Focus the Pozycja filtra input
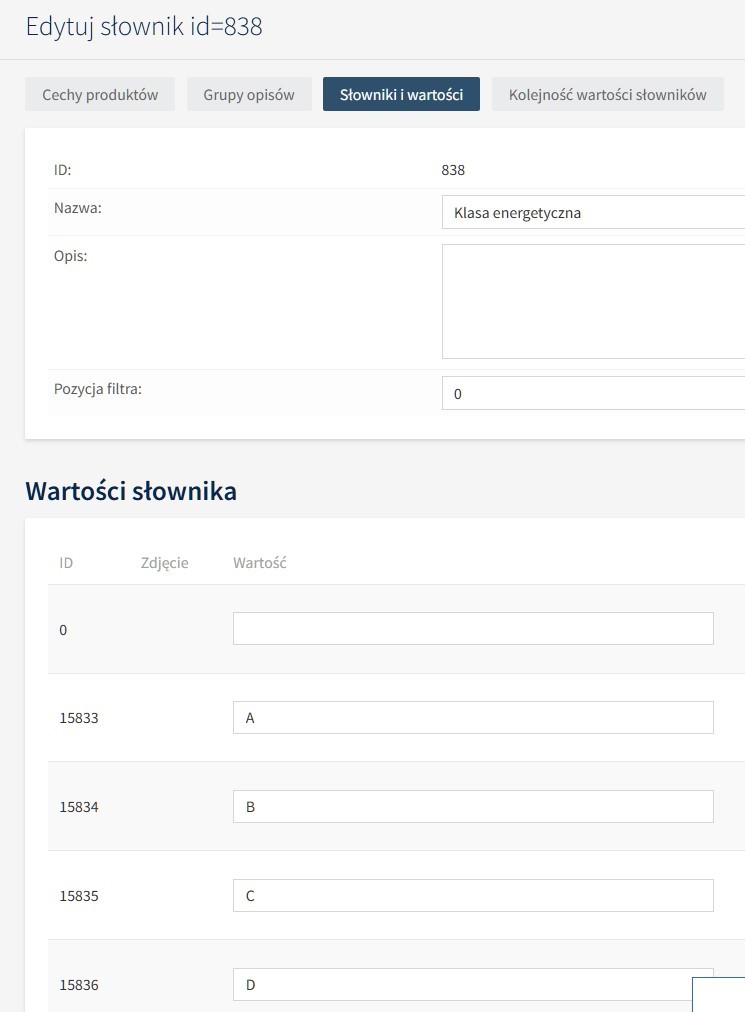Image resolution: width=745 pixels, height=1012 pixels. coord(593,393)
